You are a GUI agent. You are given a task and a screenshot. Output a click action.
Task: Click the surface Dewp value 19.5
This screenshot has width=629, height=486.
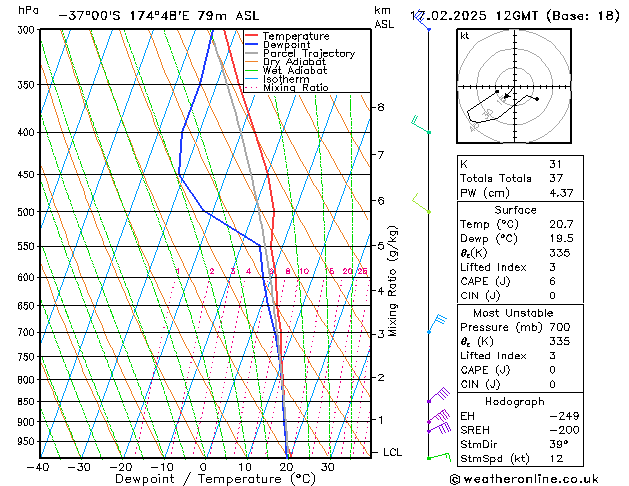[x=561, y=238]
